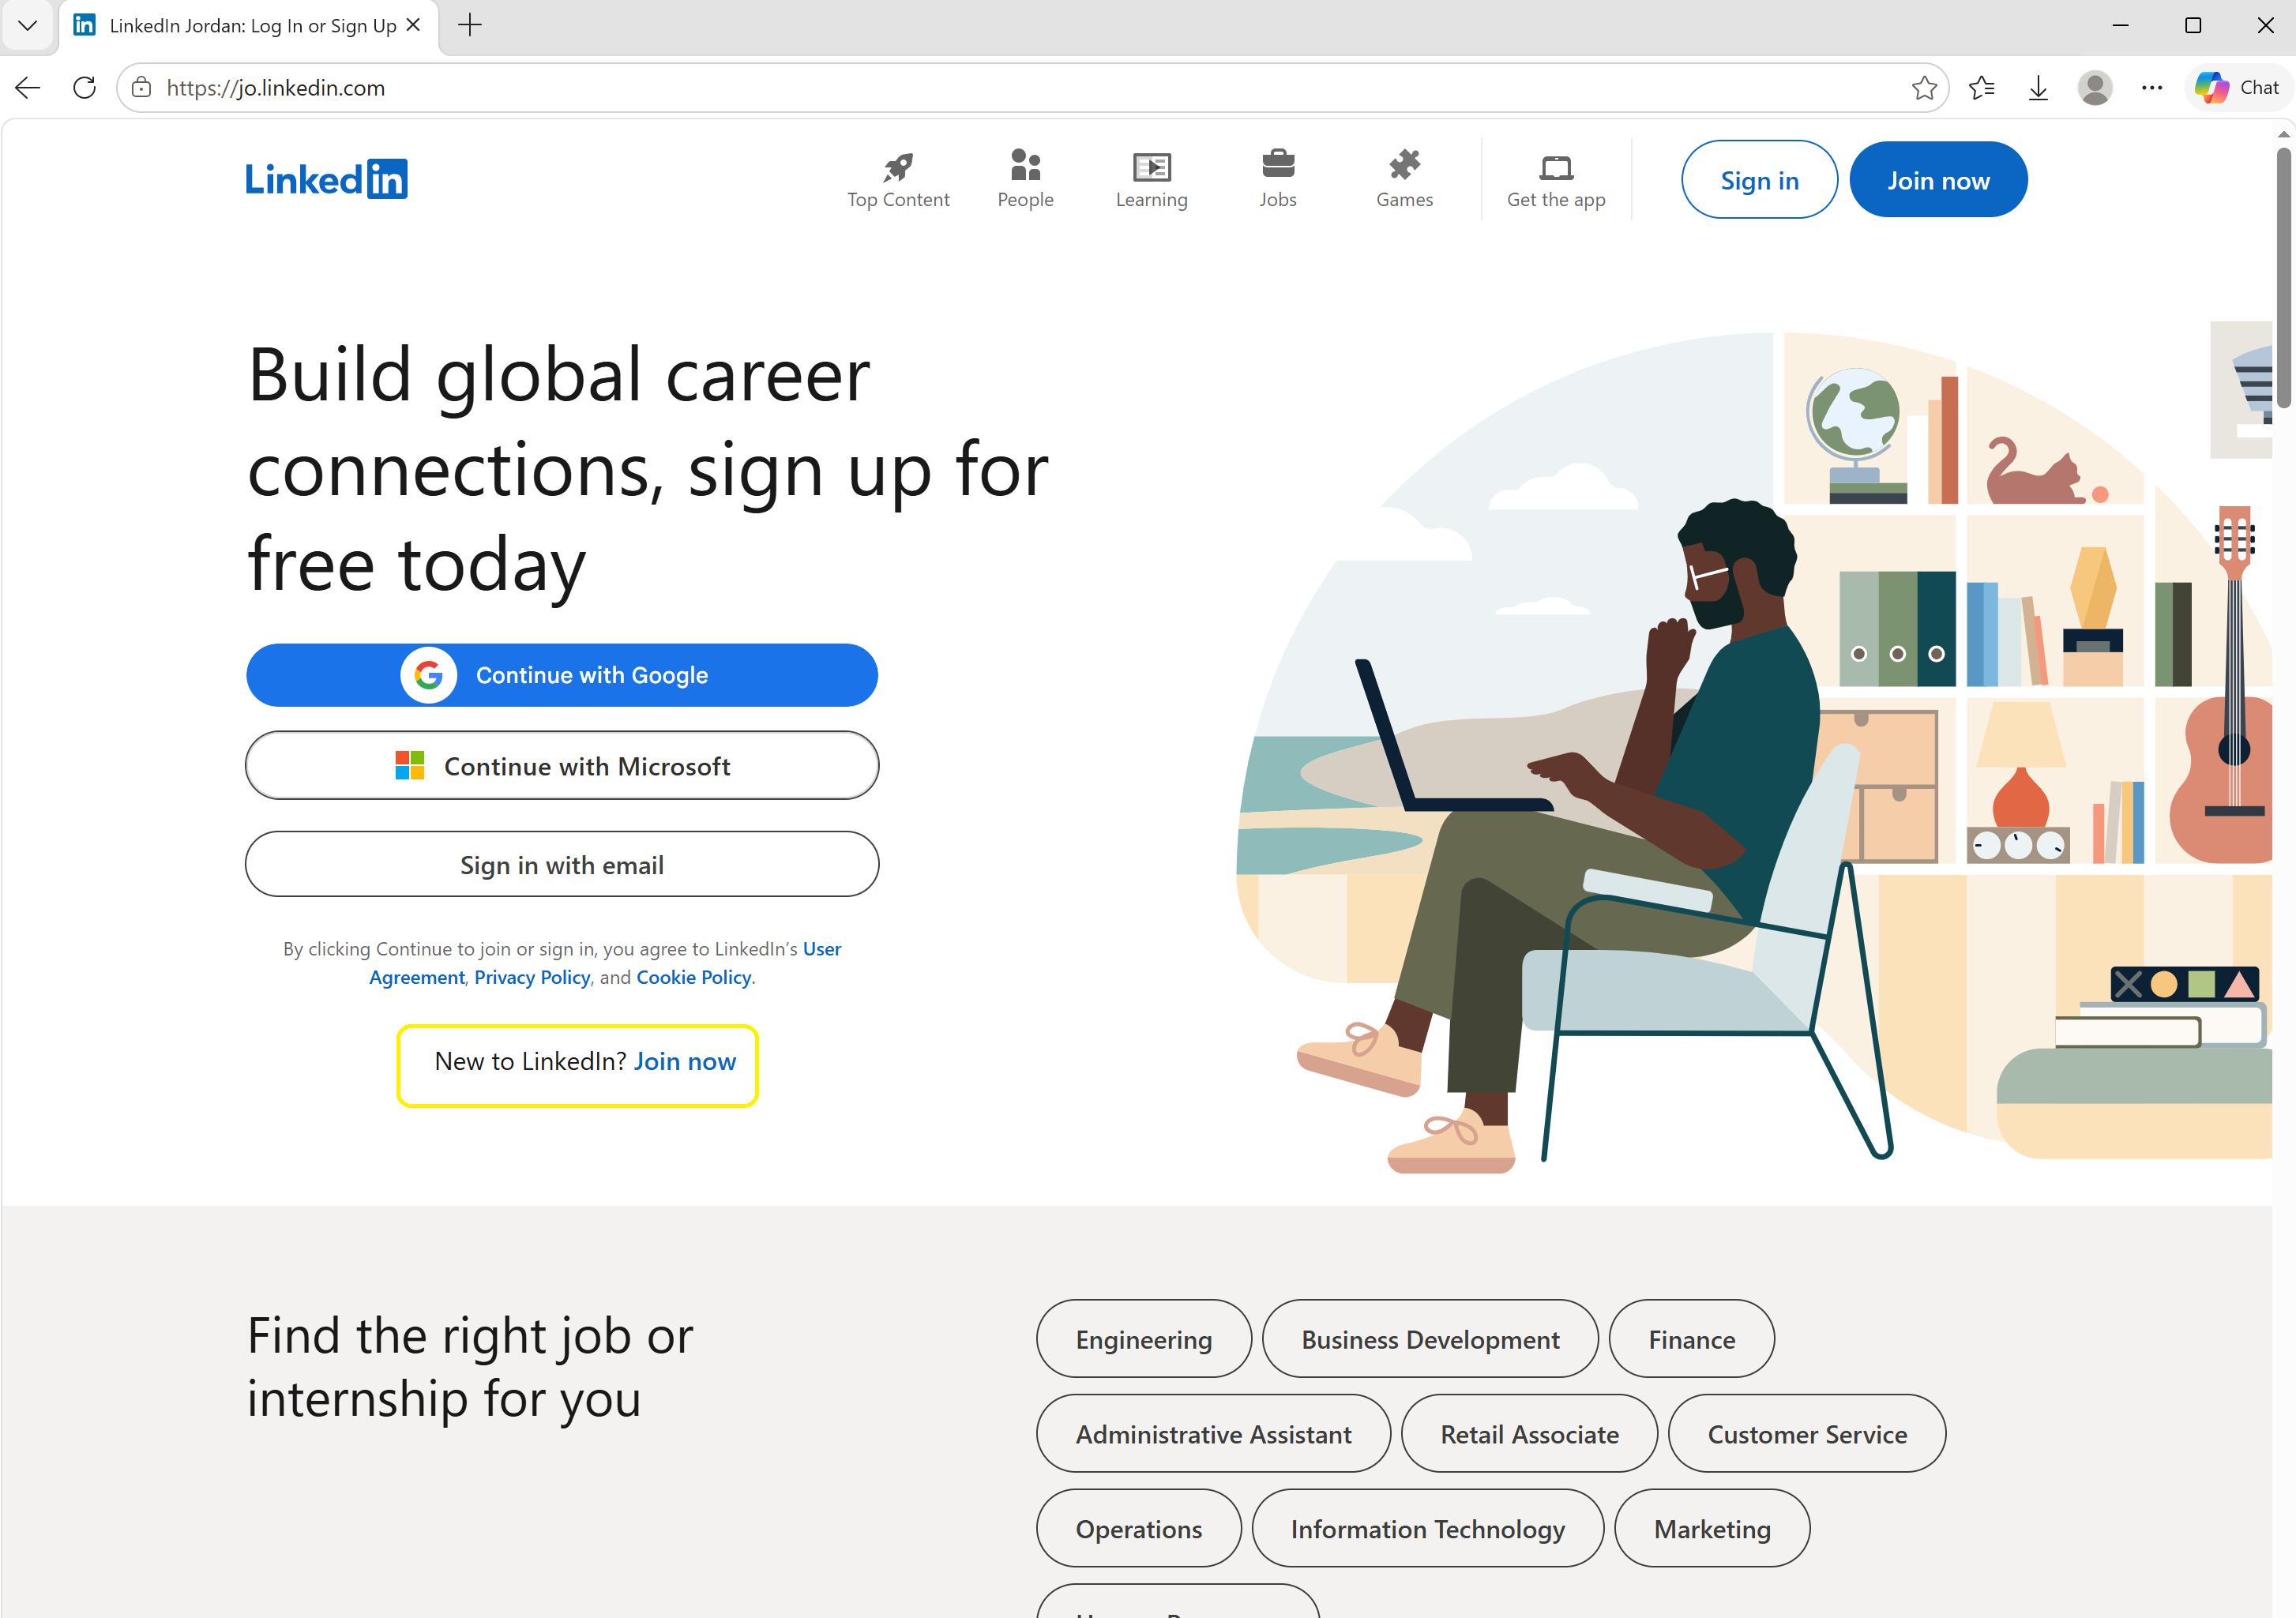Open the browser profile avatar
Viewport: 2296px width, 1618px height.
pos(2095,88)
